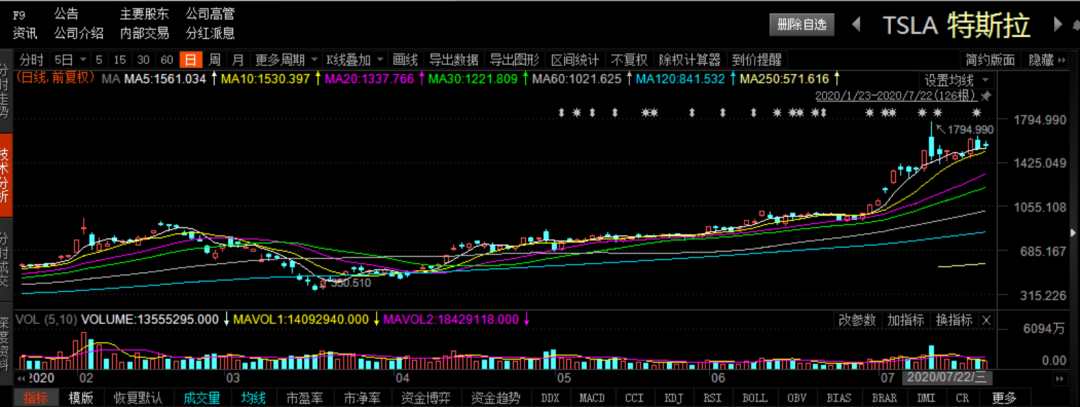
Task: Switch to 30-minute period
Action: click(x=144, y=60)
